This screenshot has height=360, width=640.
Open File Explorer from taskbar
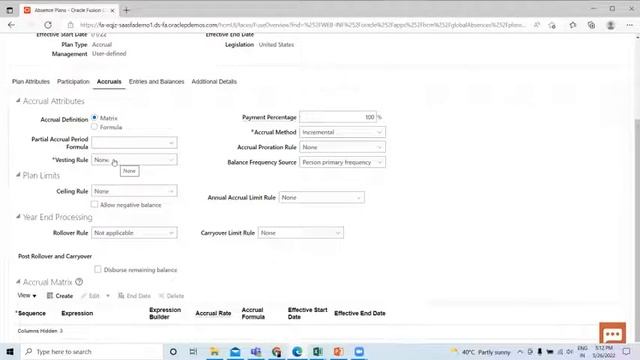[x=214, y=351]
